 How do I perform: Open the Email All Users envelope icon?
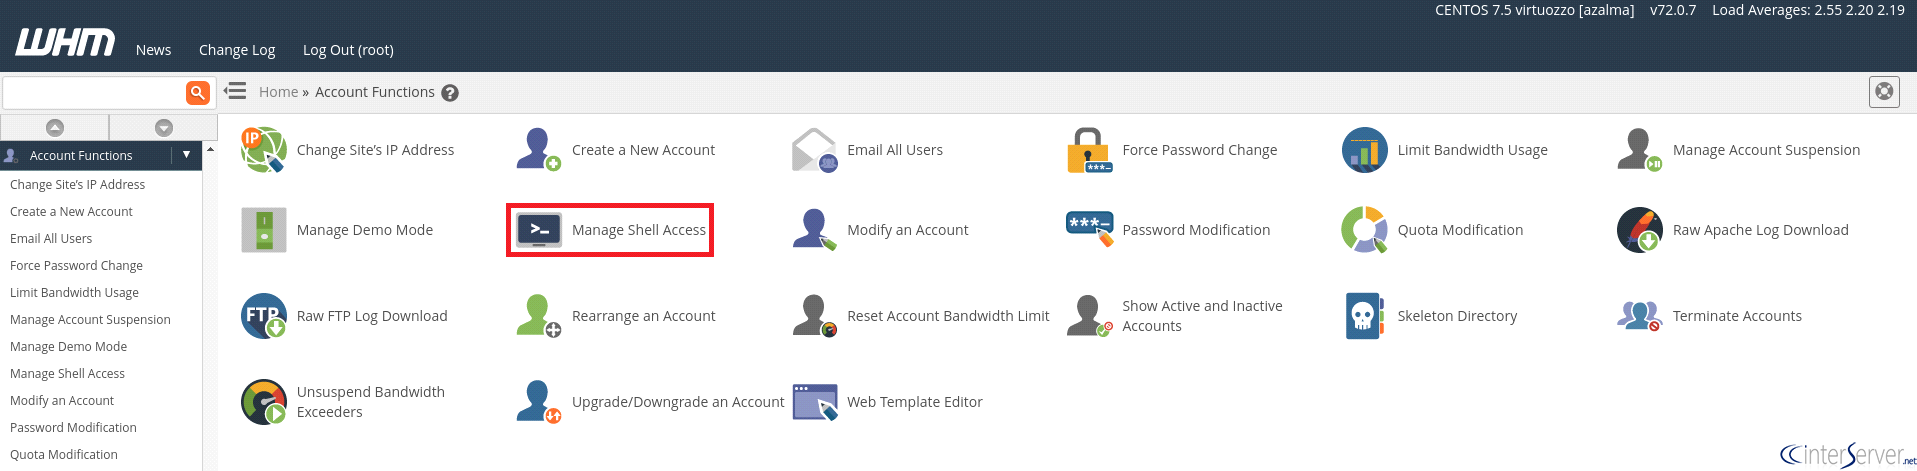[814, 150]
